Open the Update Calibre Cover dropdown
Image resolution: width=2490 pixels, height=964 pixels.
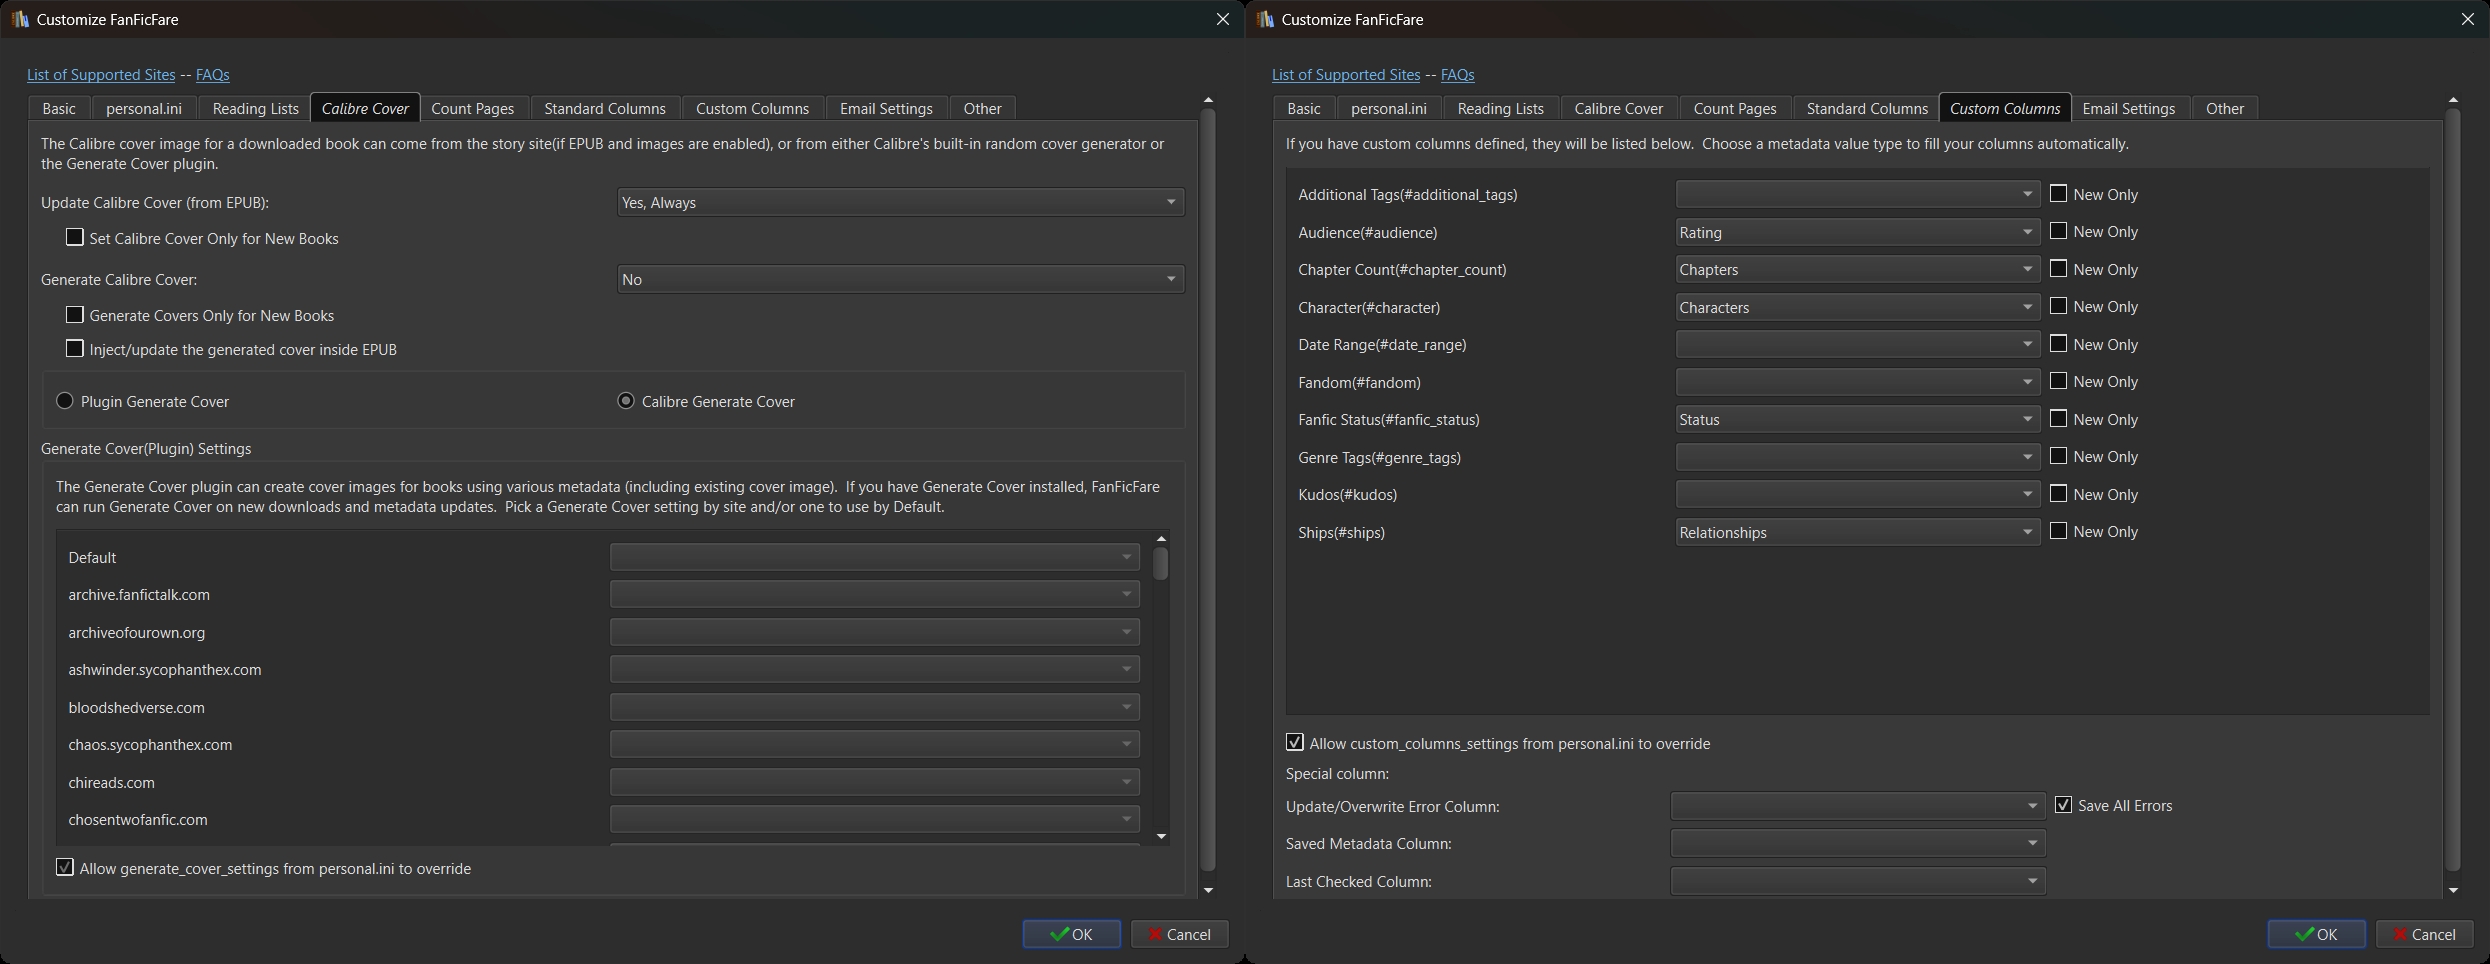click(900, 202)
